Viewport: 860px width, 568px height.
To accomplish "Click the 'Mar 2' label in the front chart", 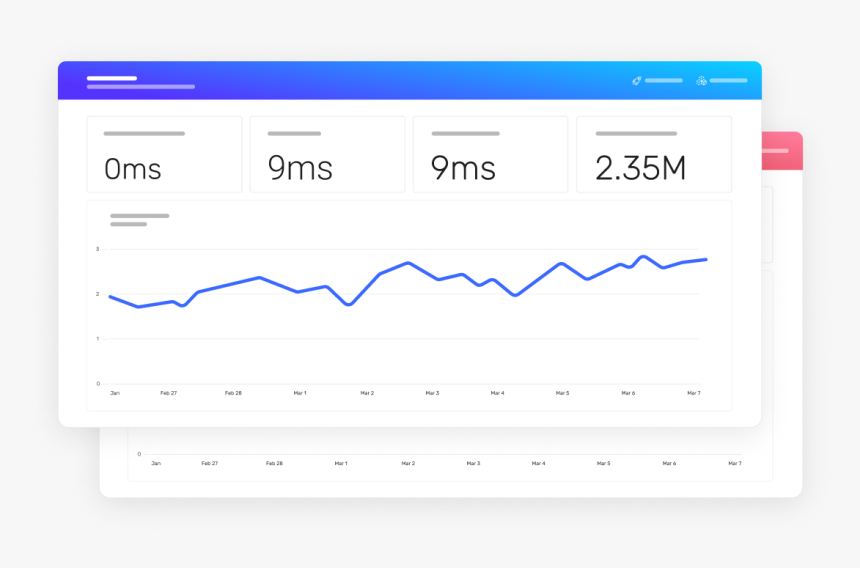I will pos(367,393).
